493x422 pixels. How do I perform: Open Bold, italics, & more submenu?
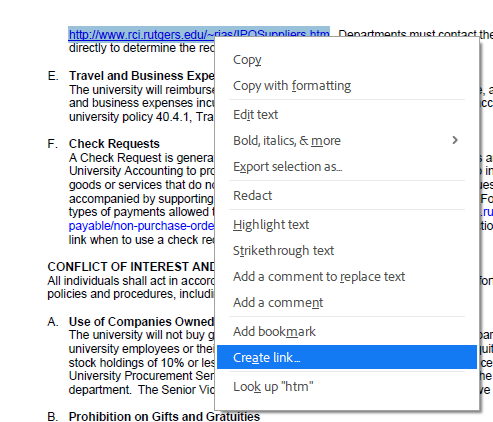tap(347, 140)
